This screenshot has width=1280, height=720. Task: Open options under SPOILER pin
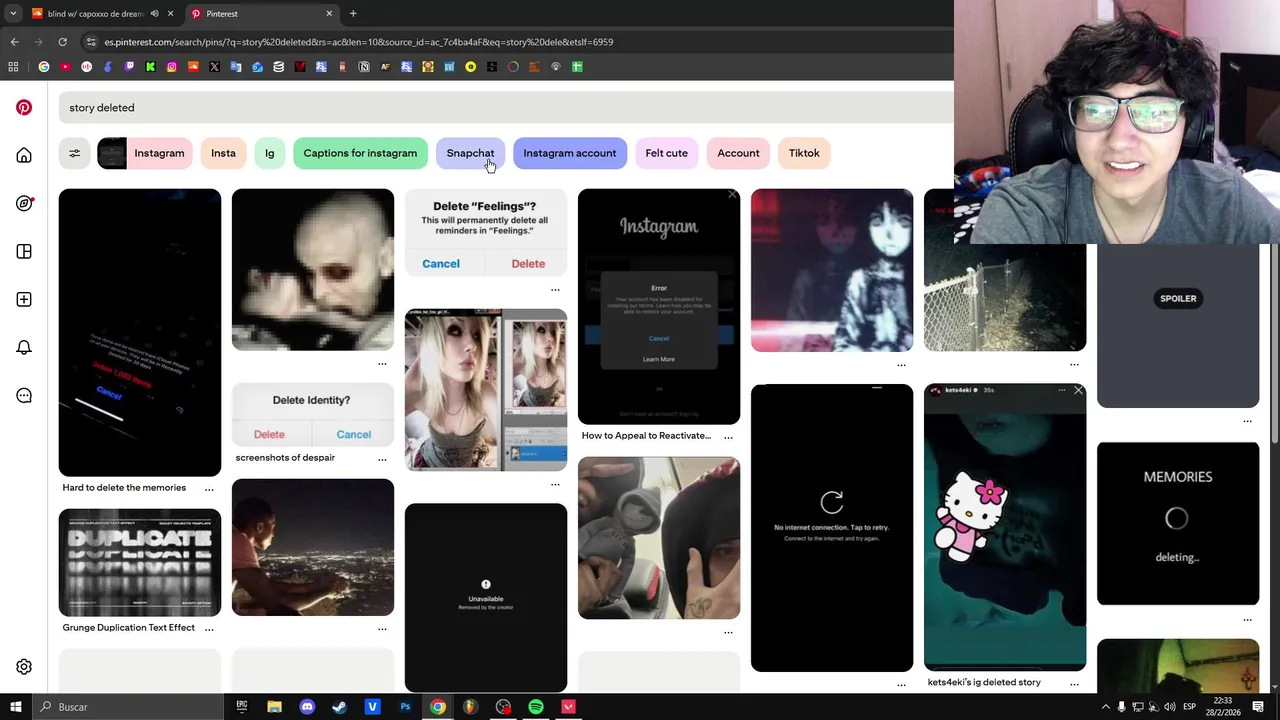(x=1247, y=421)
